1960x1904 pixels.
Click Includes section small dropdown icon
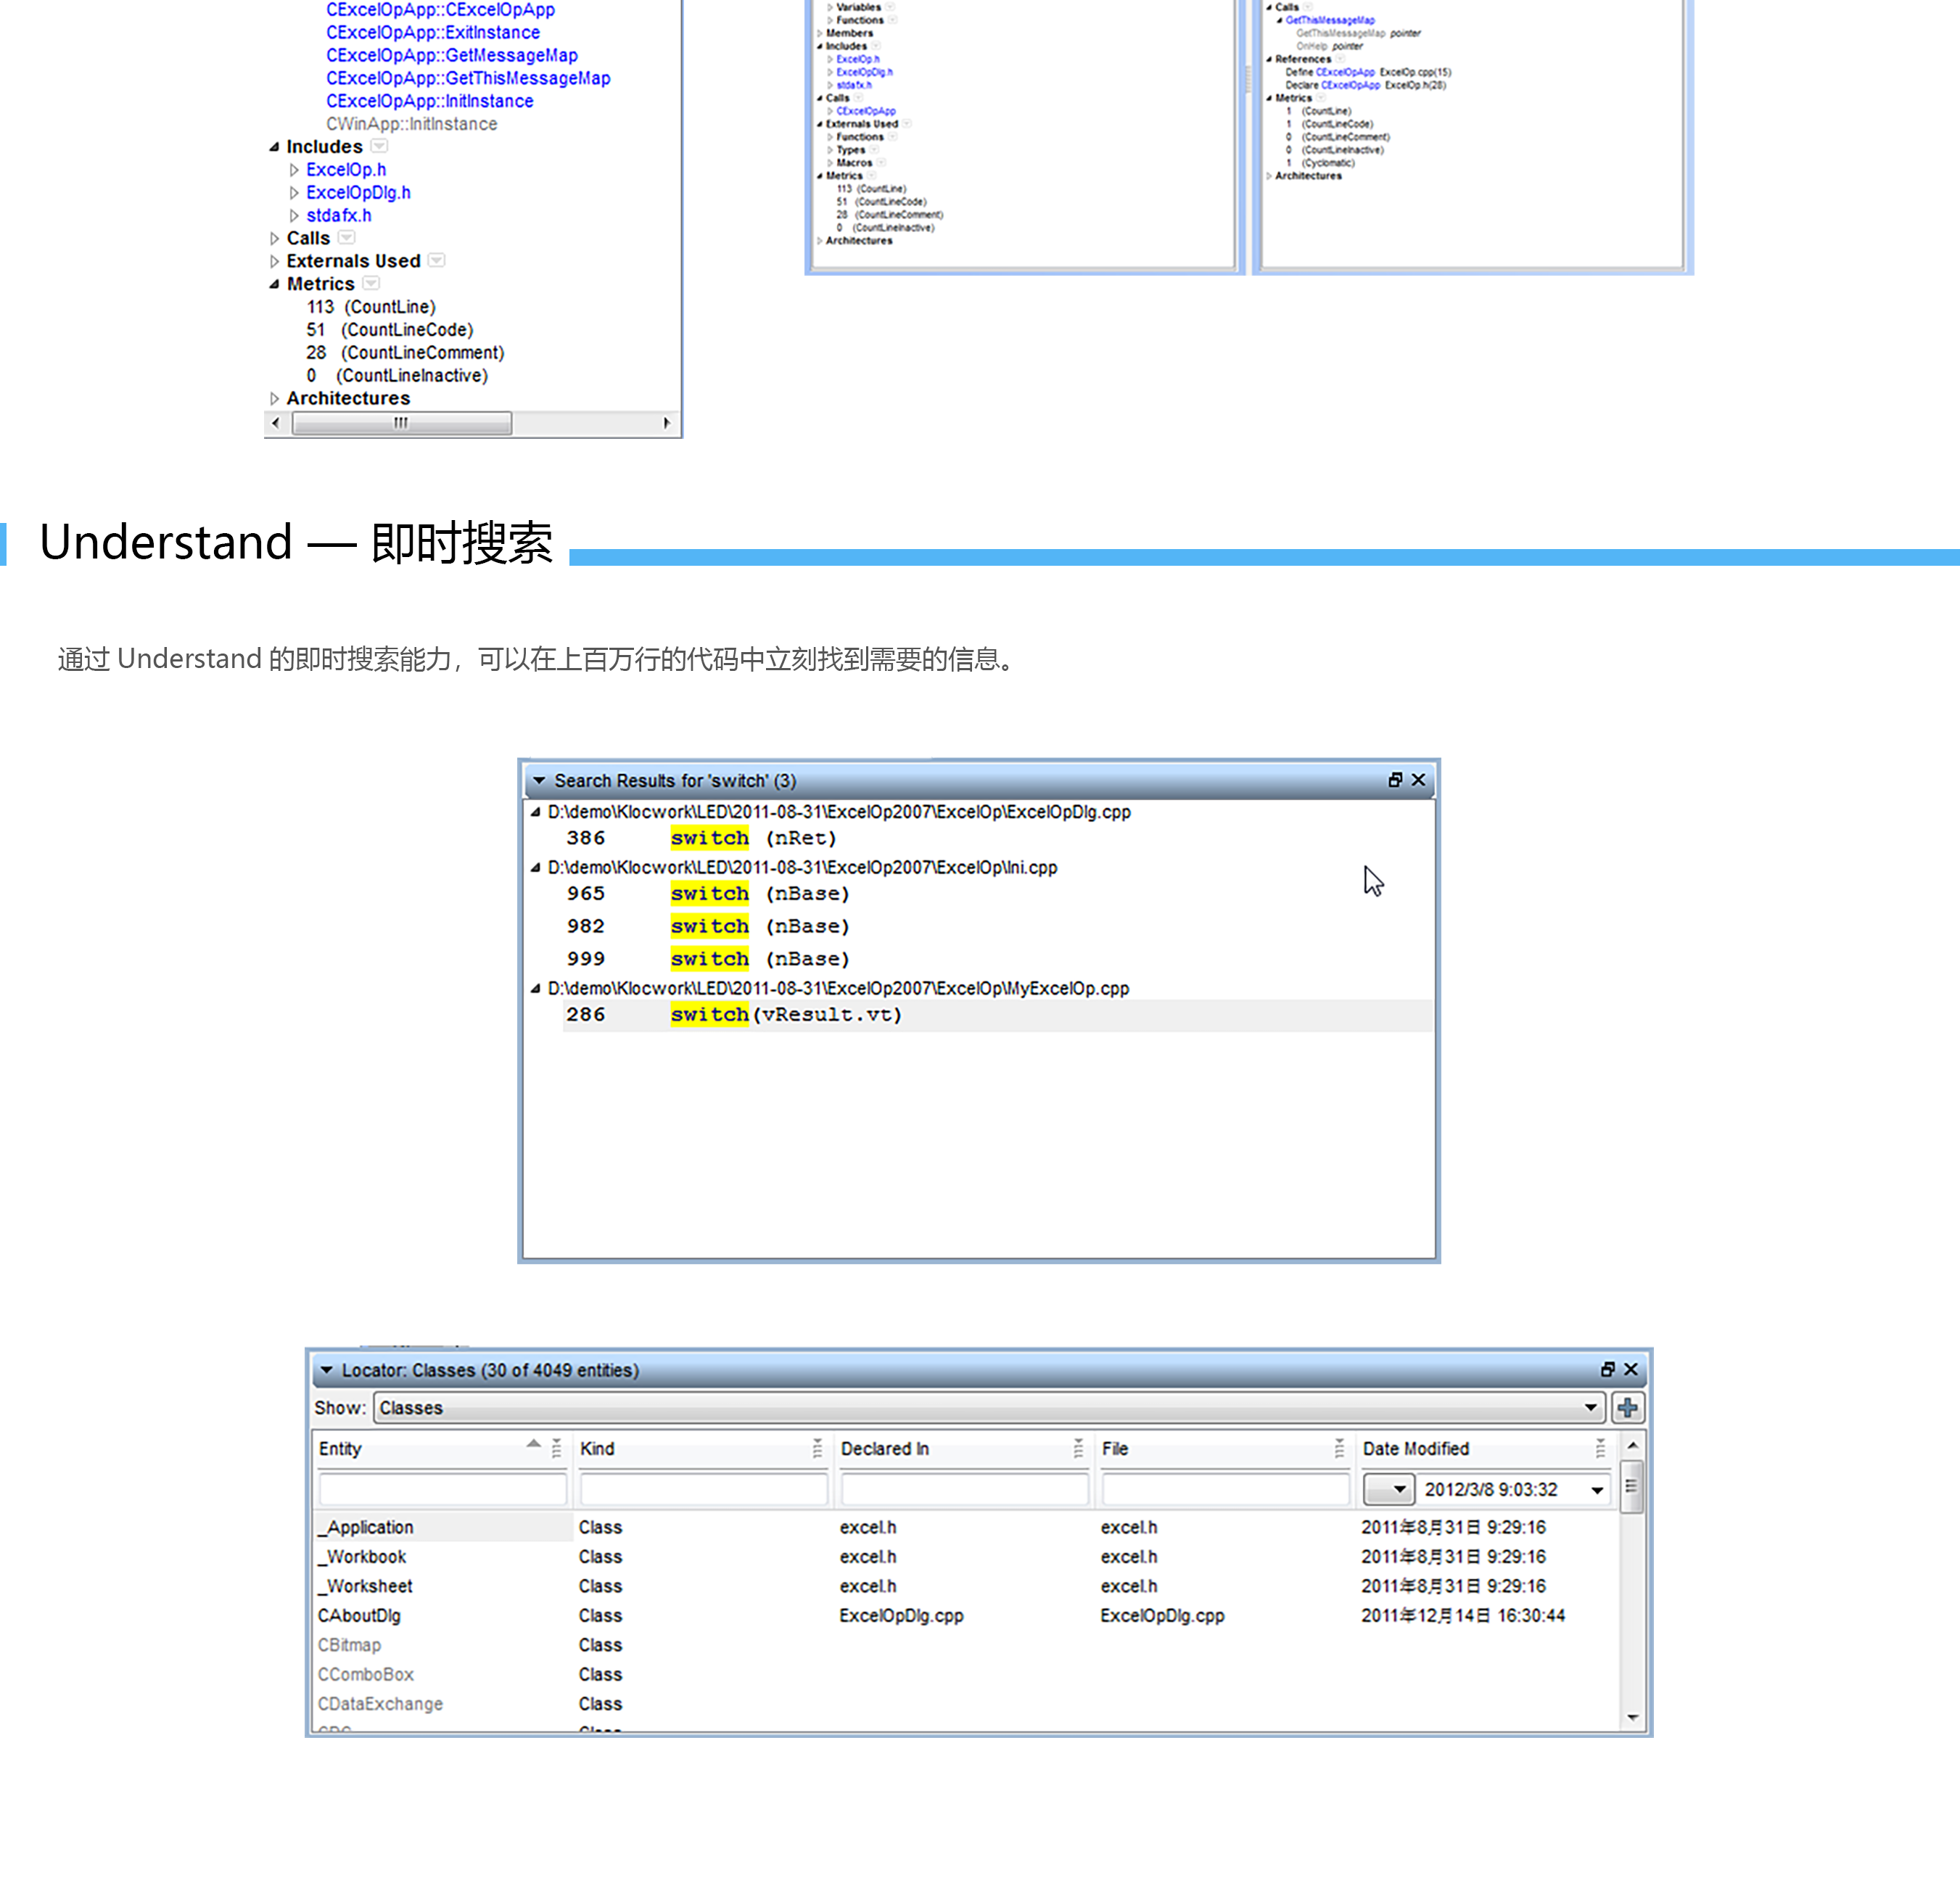coord(379,146)
